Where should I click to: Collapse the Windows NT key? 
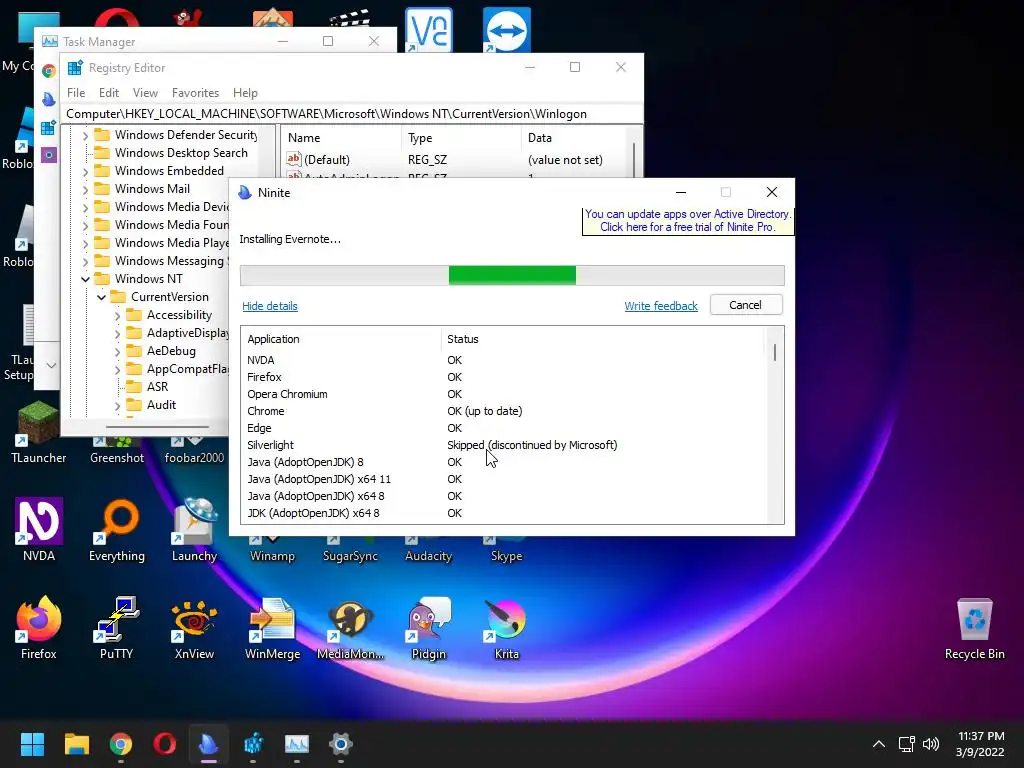86,279
